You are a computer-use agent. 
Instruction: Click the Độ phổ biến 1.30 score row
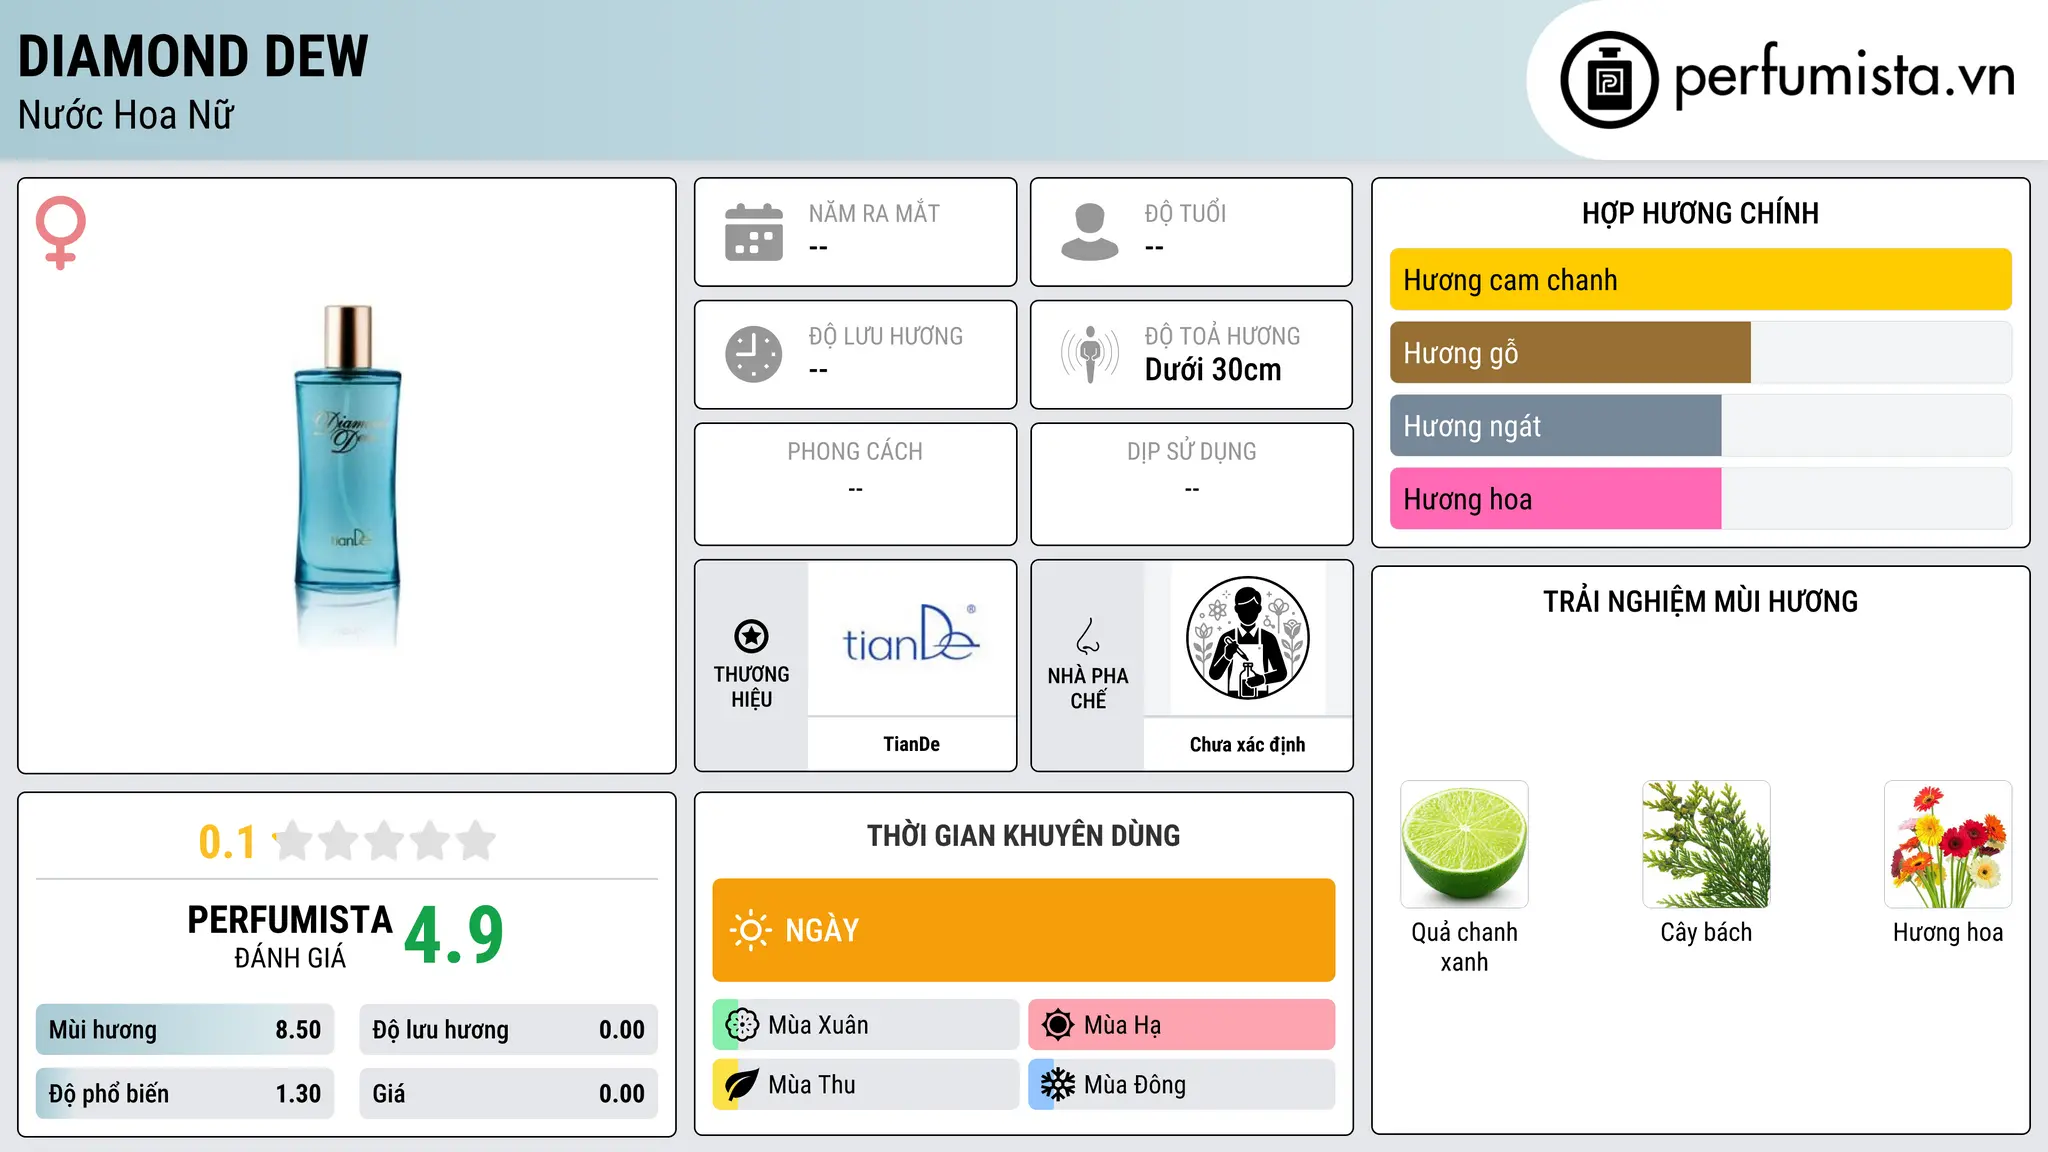(185, 1094)
